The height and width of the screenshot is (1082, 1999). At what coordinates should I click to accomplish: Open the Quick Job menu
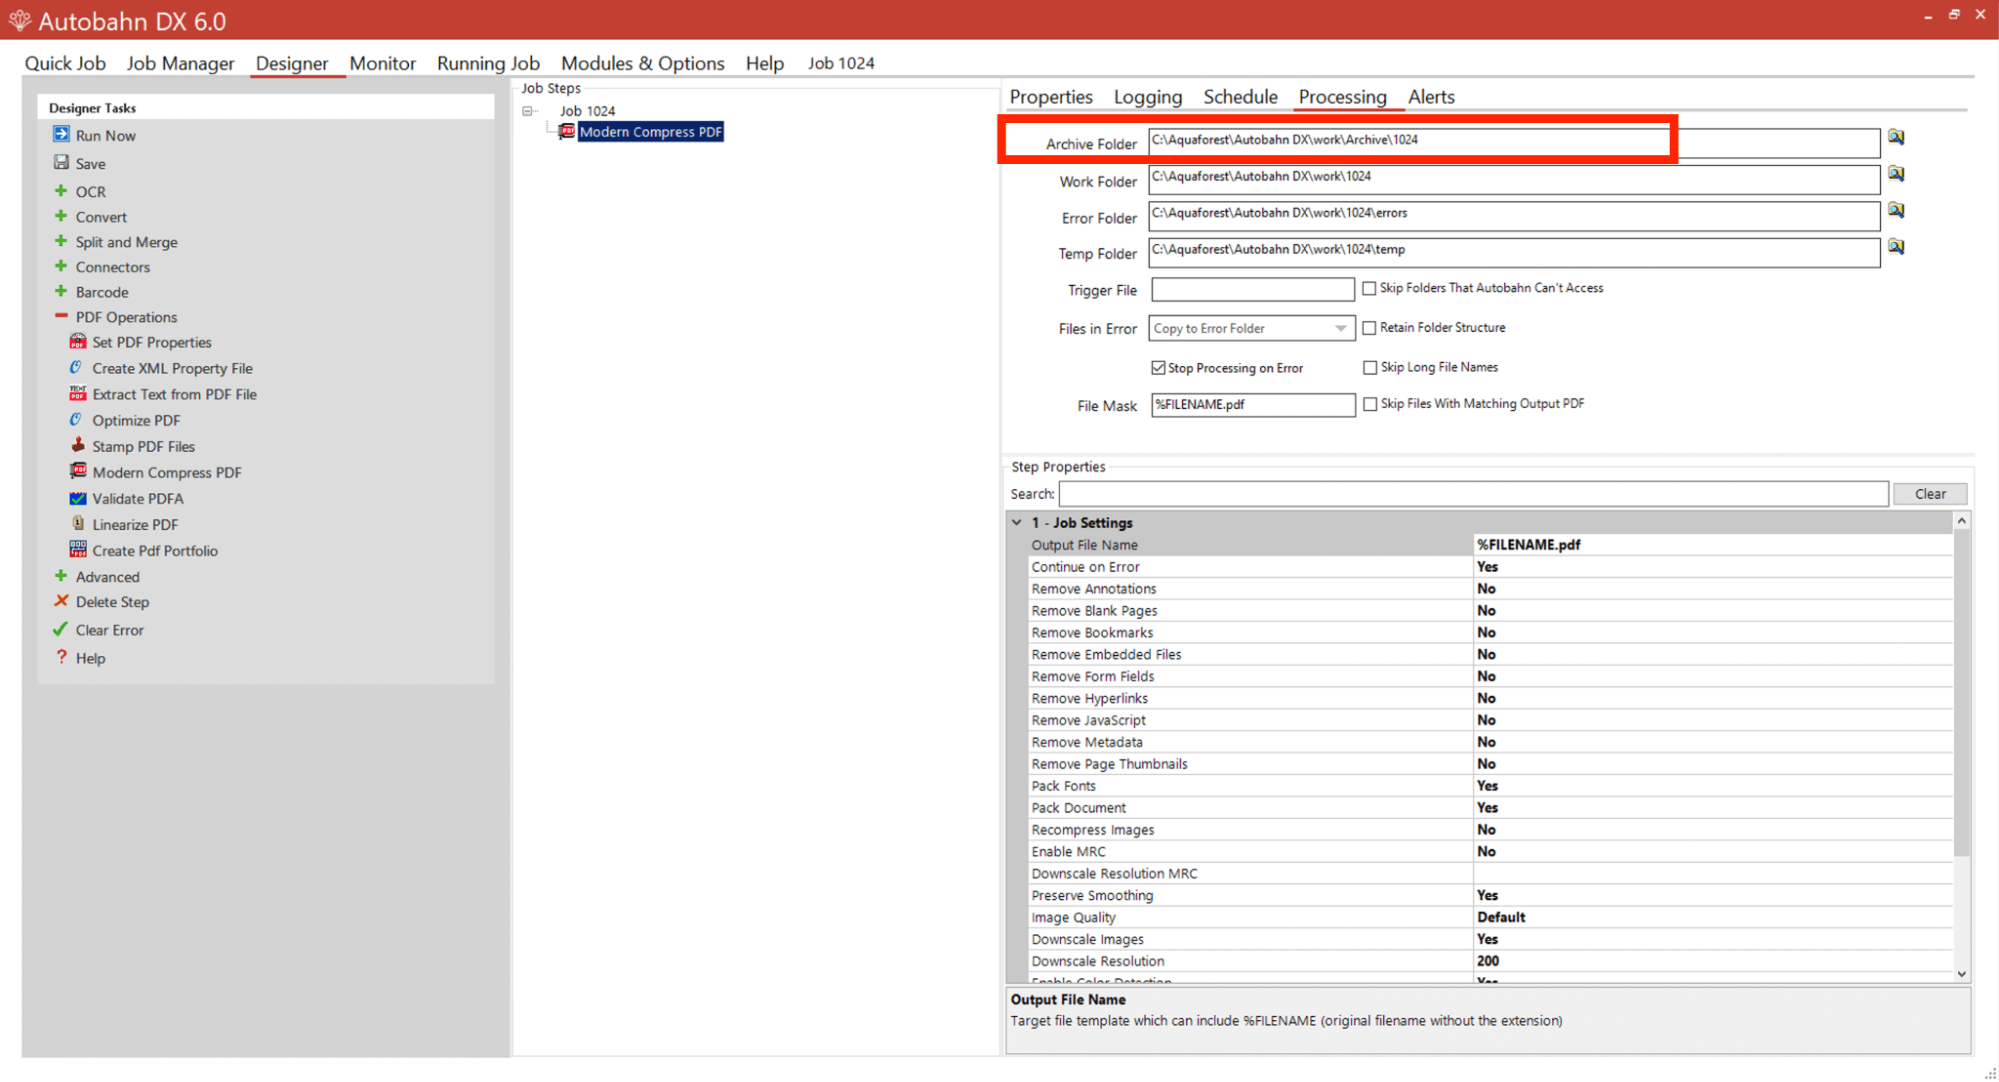tap(65, 63)
